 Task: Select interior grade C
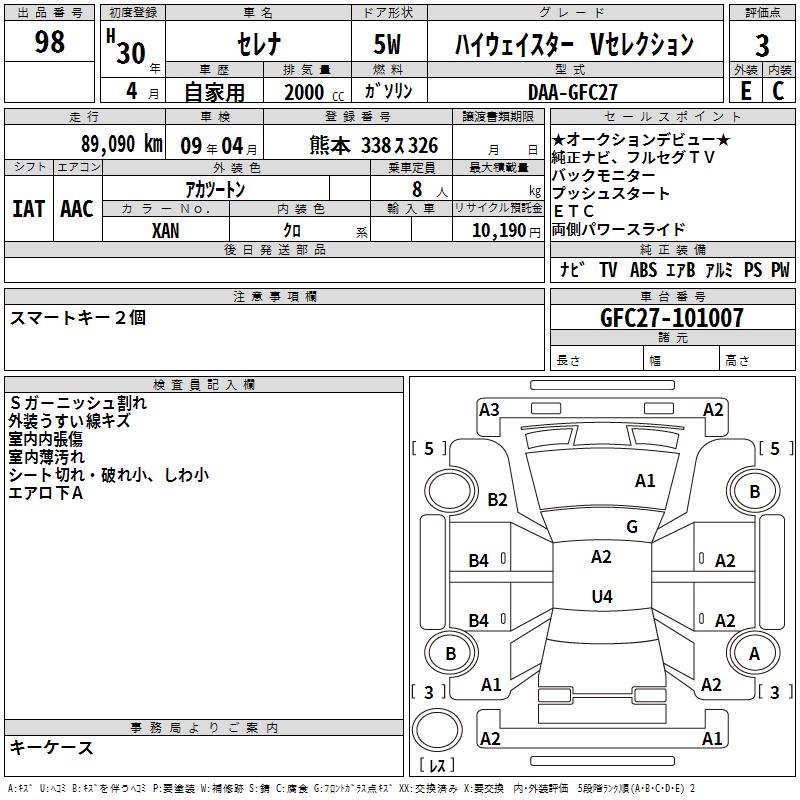[778, 91]
